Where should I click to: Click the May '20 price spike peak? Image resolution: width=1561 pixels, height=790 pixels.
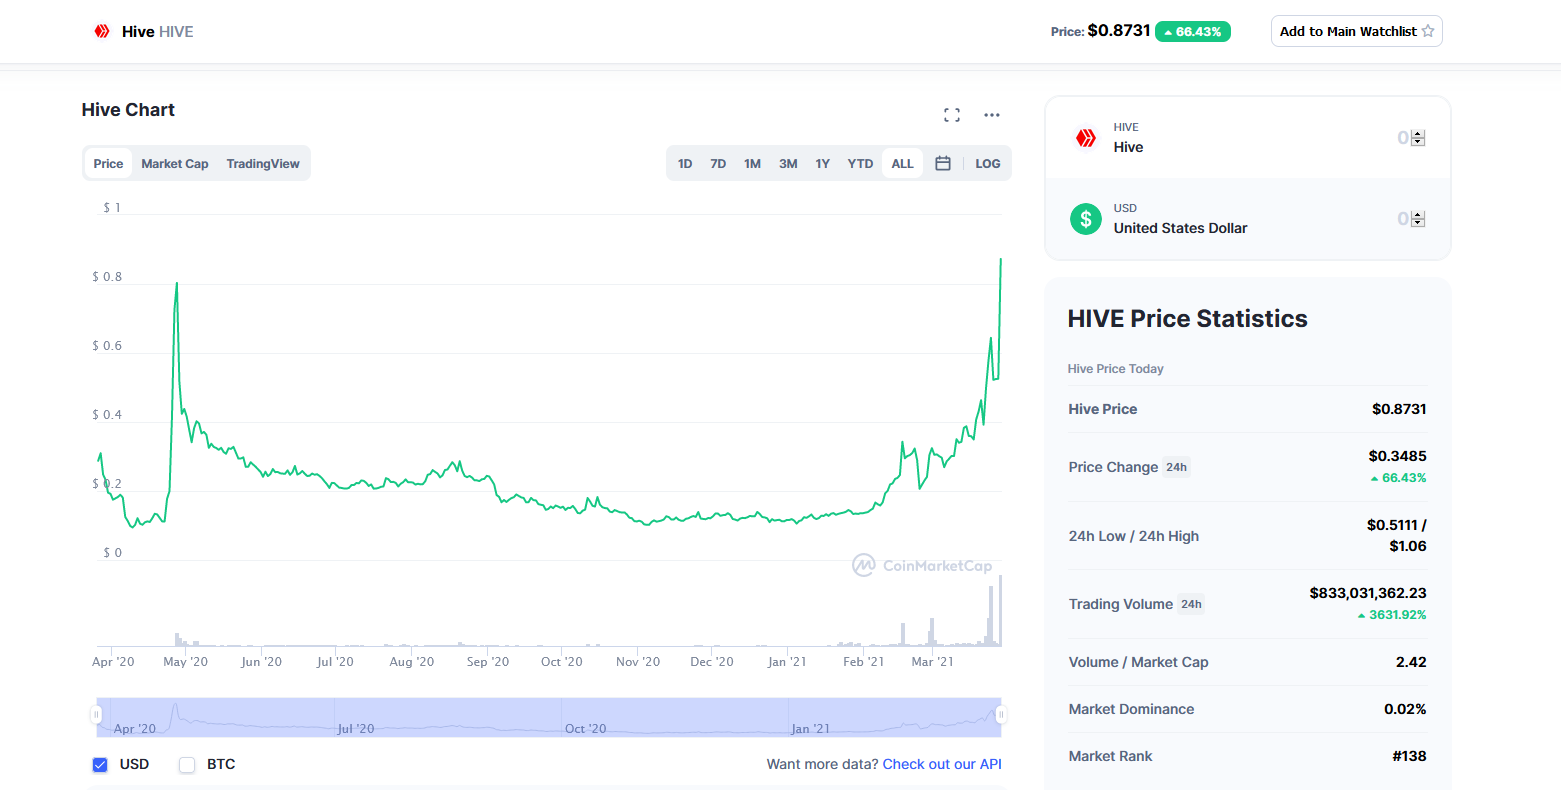click(177, 283)
